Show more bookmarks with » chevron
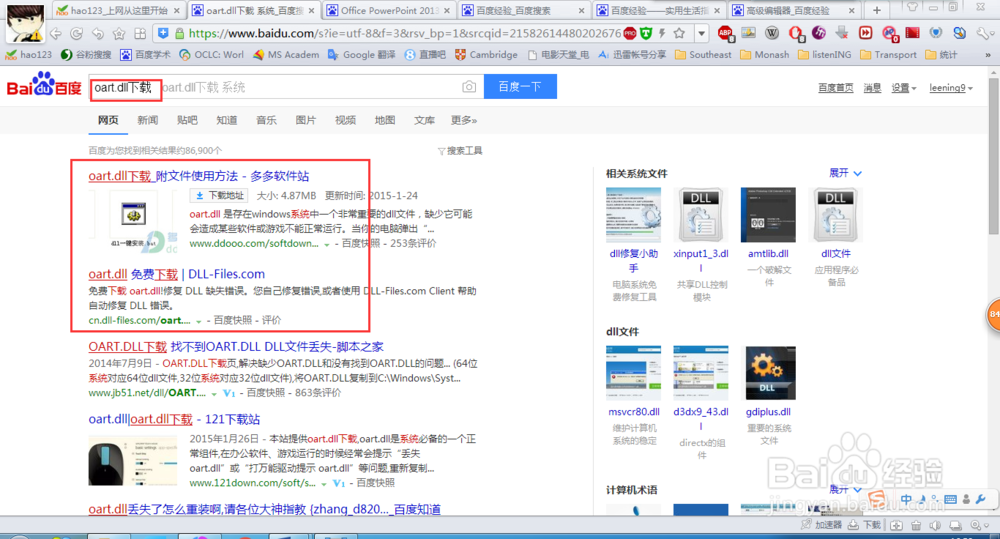The height and width of the screenshot is (539, 1000). click(x=988, y=55)
